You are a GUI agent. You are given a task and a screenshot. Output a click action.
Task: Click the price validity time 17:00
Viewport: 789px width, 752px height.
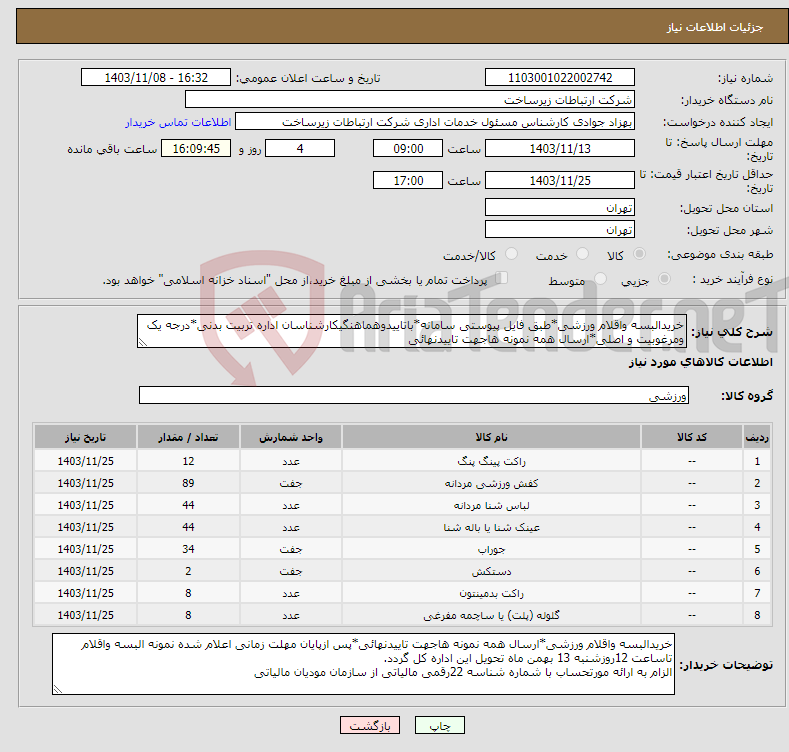point(408,180)
